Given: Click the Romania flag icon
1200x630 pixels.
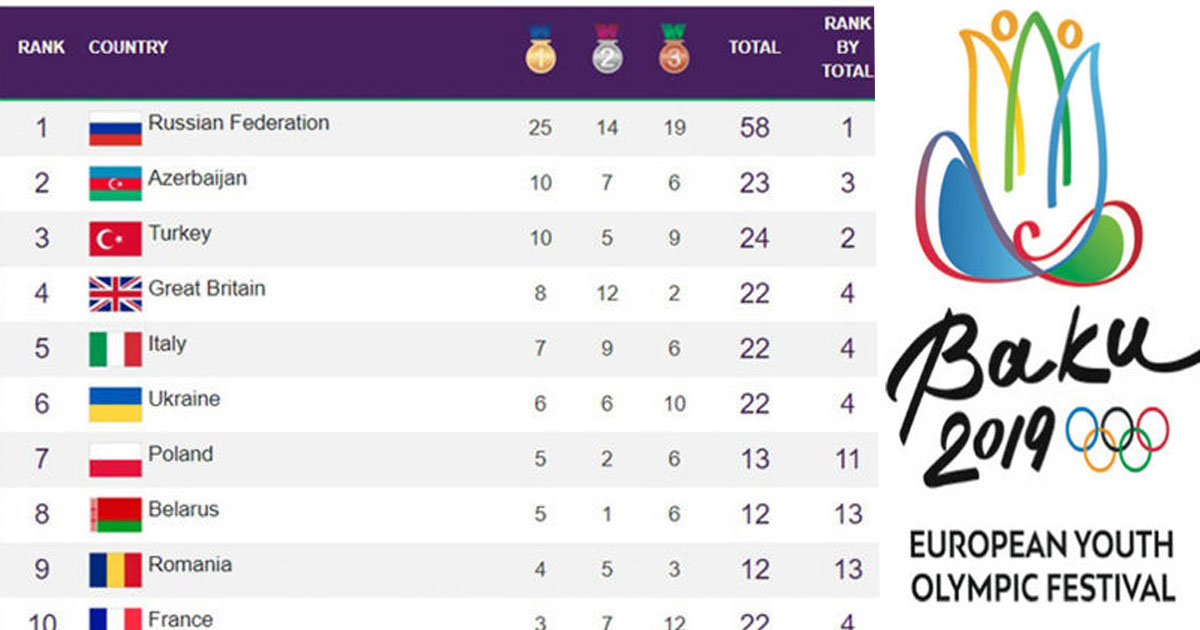Looking at the screenshot, I should (x=115, y=570).
